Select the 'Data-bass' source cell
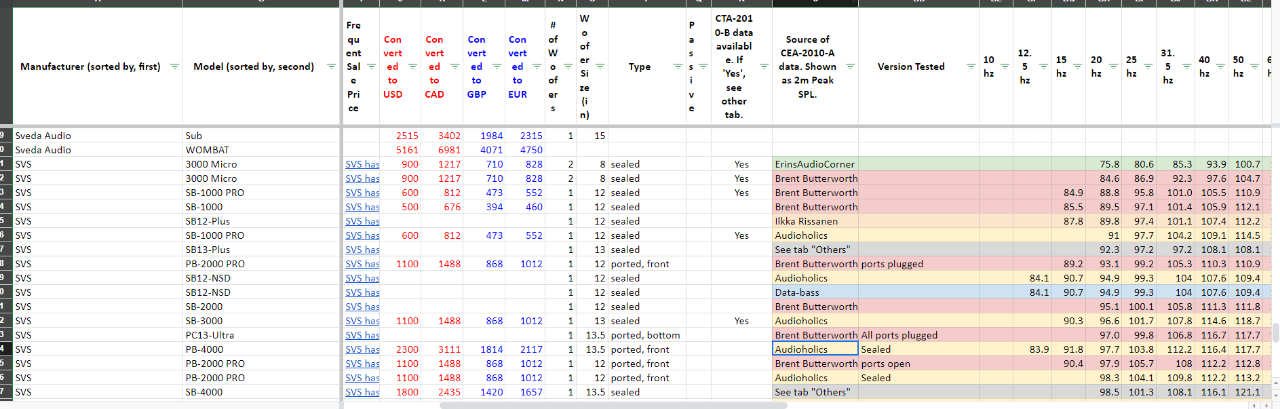Screen dimensions: 1280x409 [x=815, y=291]
